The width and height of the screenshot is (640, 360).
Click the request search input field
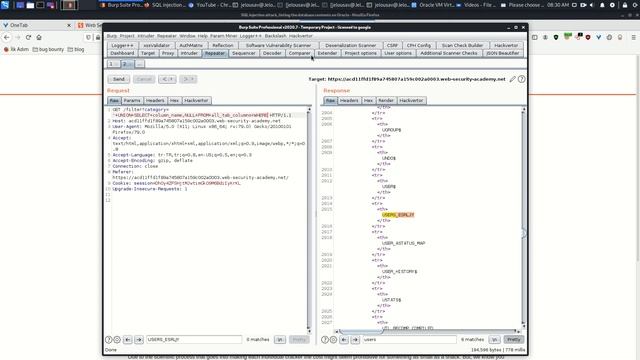pos(194,340)
